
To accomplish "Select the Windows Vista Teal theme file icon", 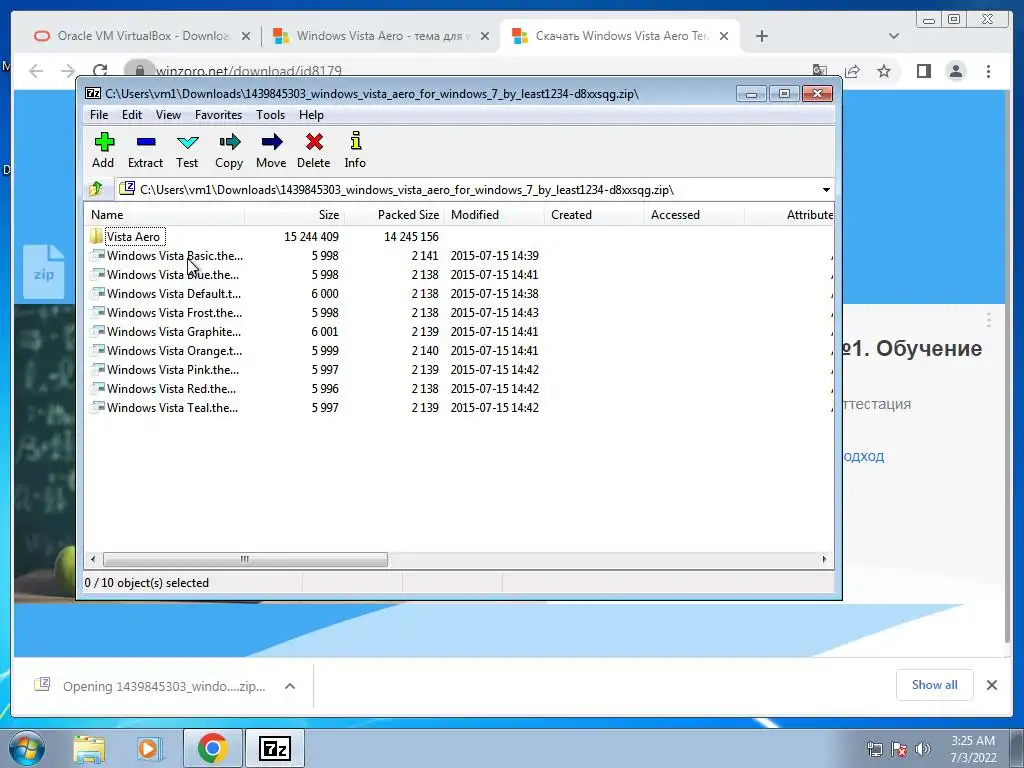I will tap(97, 408).
